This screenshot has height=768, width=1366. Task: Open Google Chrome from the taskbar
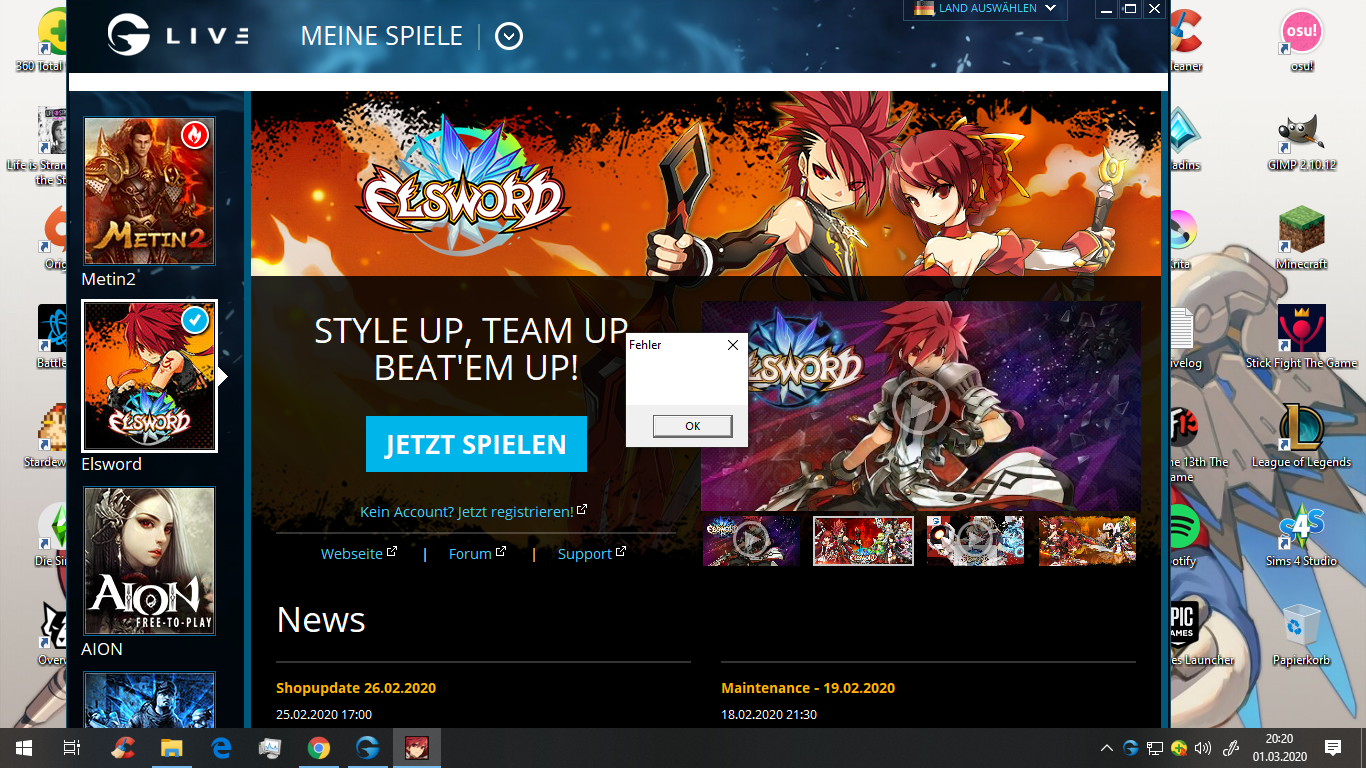319,748
